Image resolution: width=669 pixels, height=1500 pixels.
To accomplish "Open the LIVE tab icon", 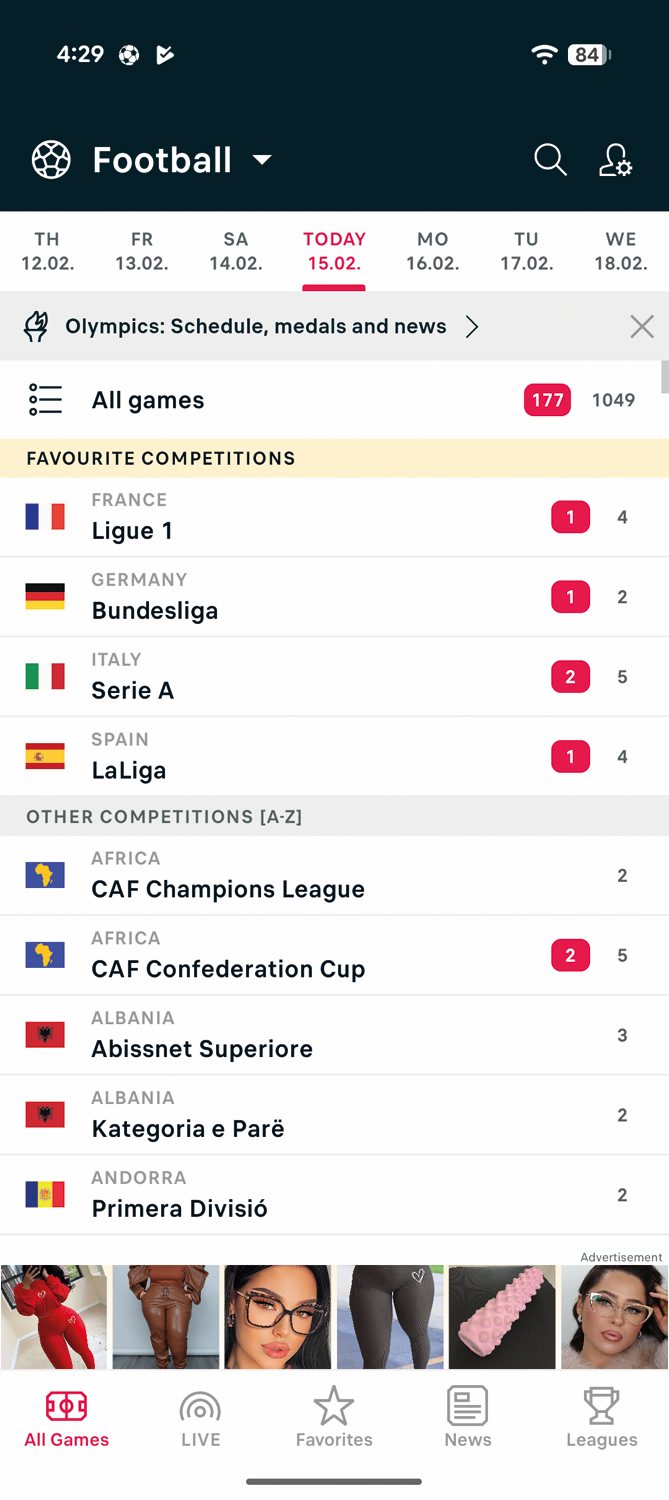I will tap(200, 1408).
